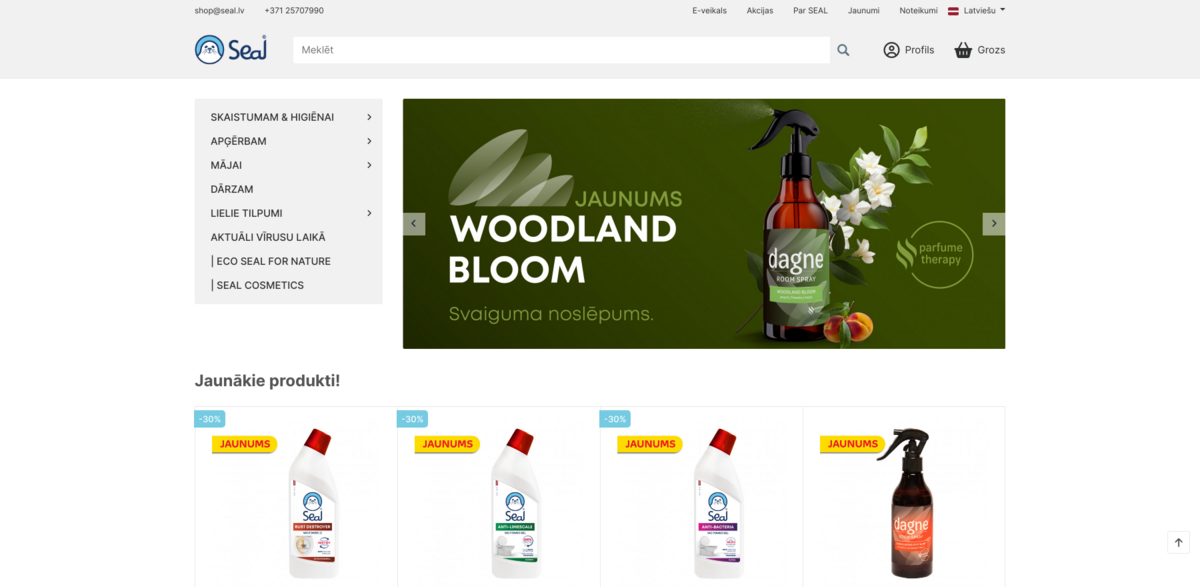
Task: Open the Akcijas menu item
Action: [759, 11]
